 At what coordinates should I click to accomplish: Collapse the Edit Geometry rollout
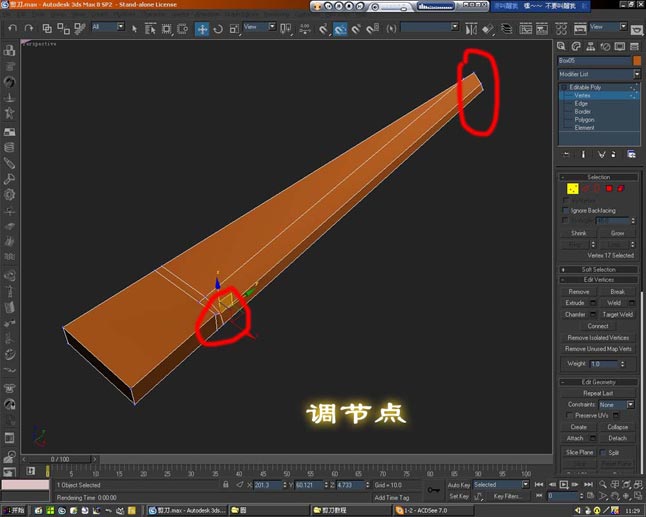tap(599, 382)
